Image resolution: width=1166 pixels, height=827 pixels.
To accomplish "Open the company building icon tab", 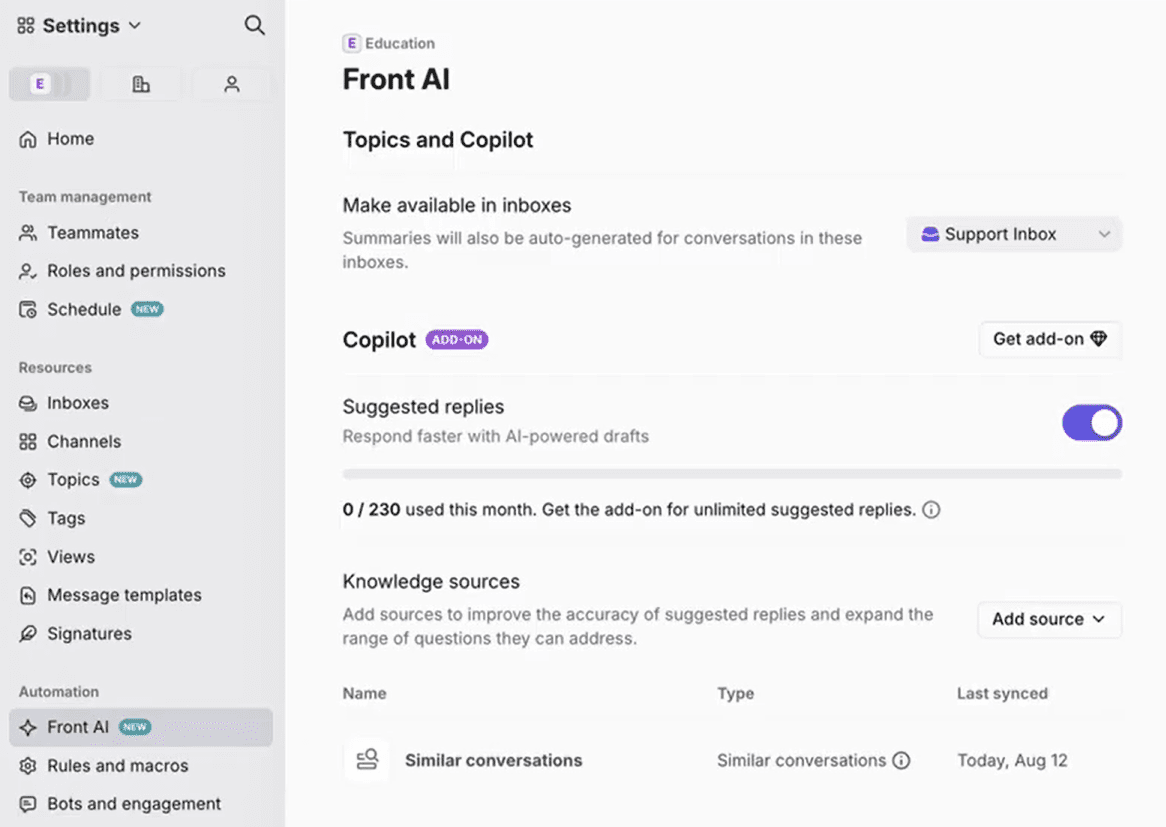I will (141, 85).
